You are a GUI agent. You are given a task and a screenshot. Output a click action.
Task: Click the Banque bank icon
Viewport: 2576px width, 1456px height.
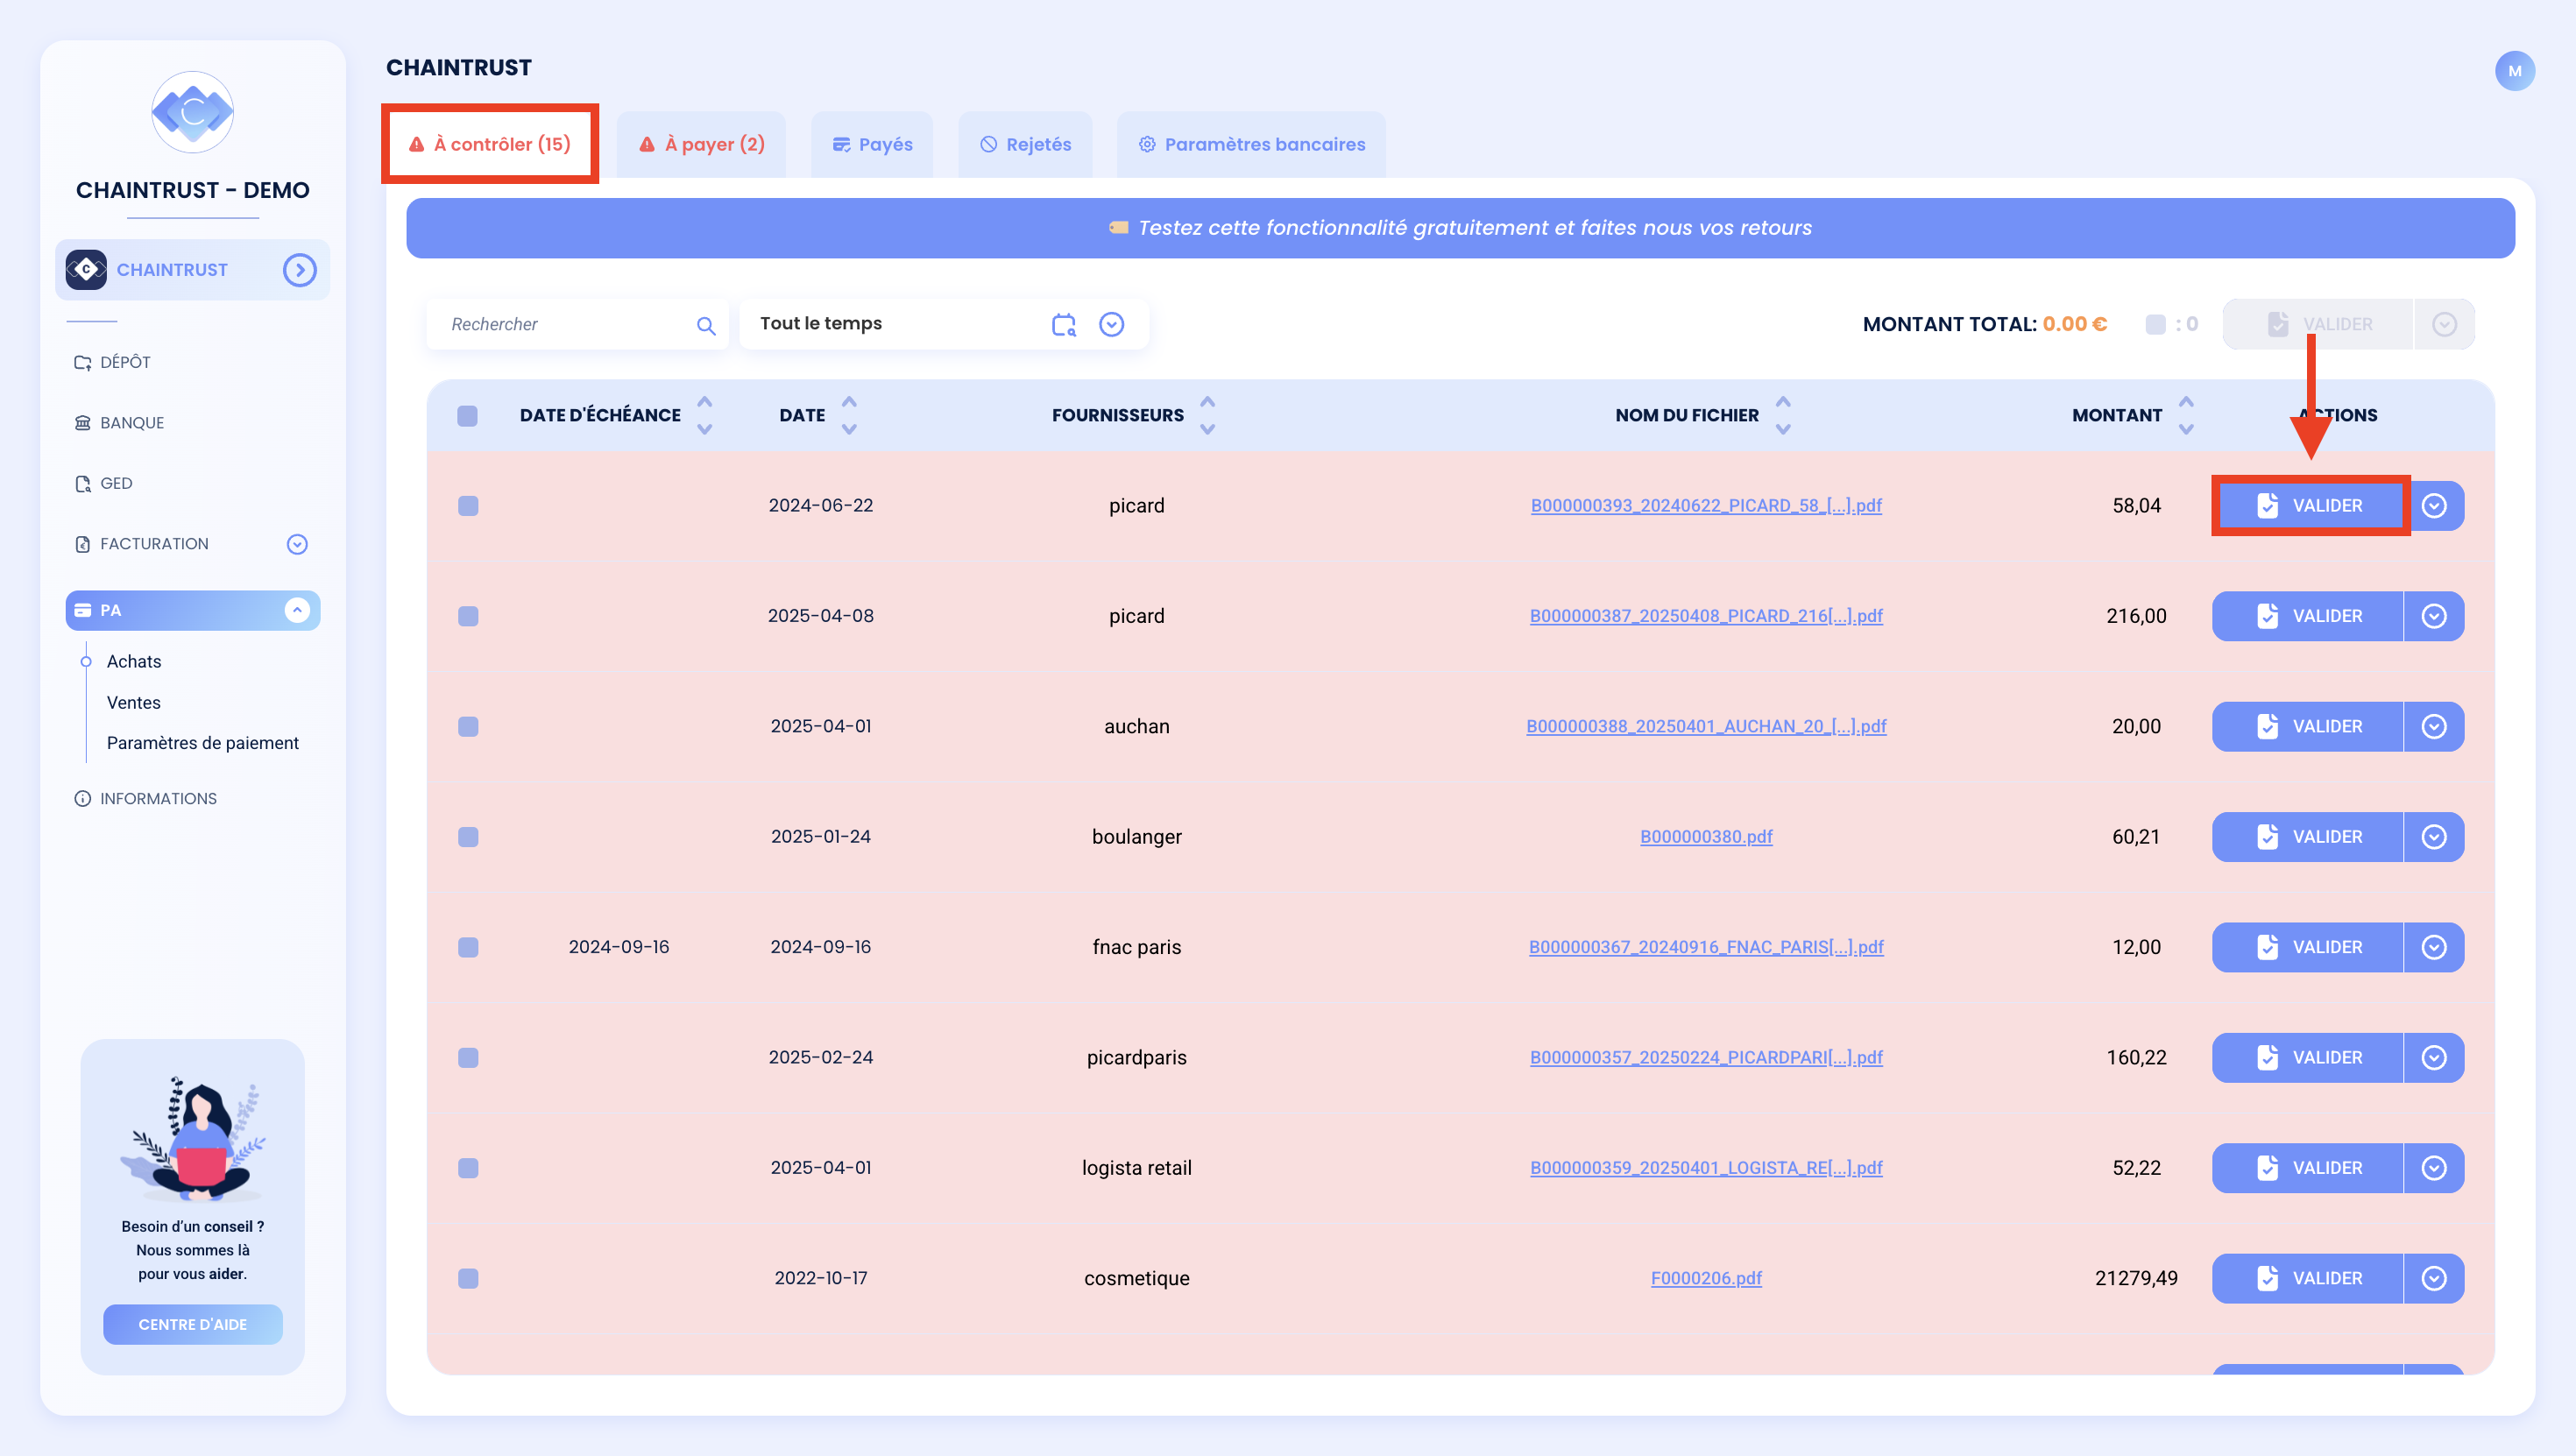83,423
